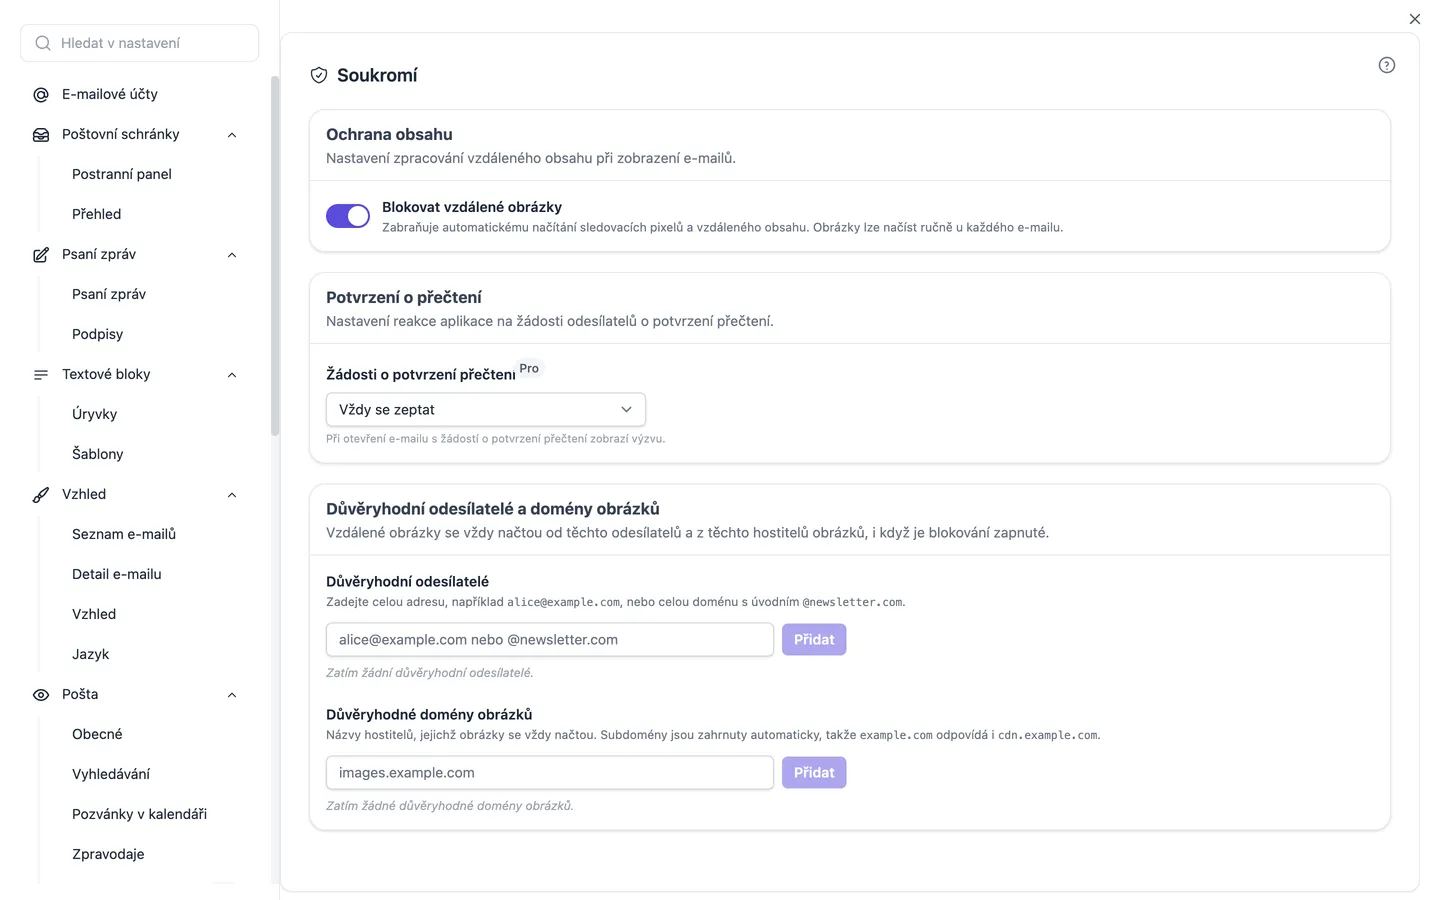Click the E-mailové účty at-sign icon
Viewport: 1440px width, 900px height.
[41, 95]
